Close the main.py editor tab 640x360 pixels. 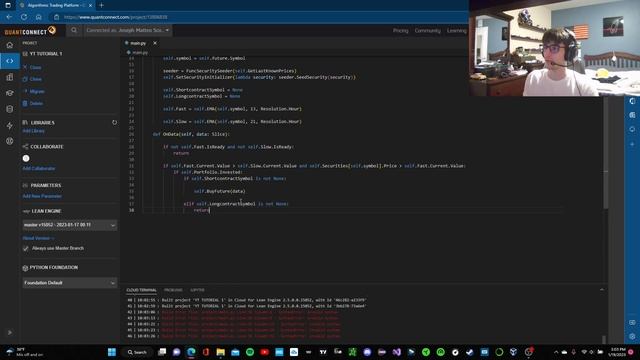tap(155, 43)
